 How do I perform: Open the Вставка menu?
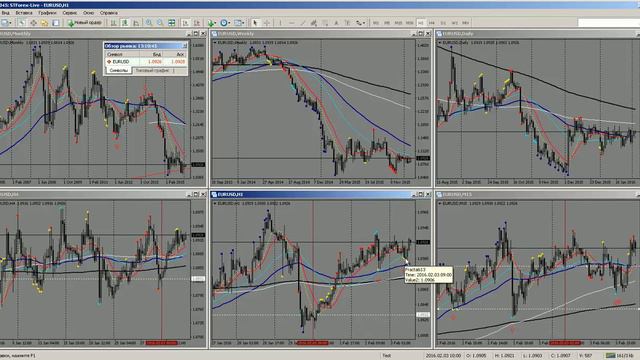tap(24, 13)
